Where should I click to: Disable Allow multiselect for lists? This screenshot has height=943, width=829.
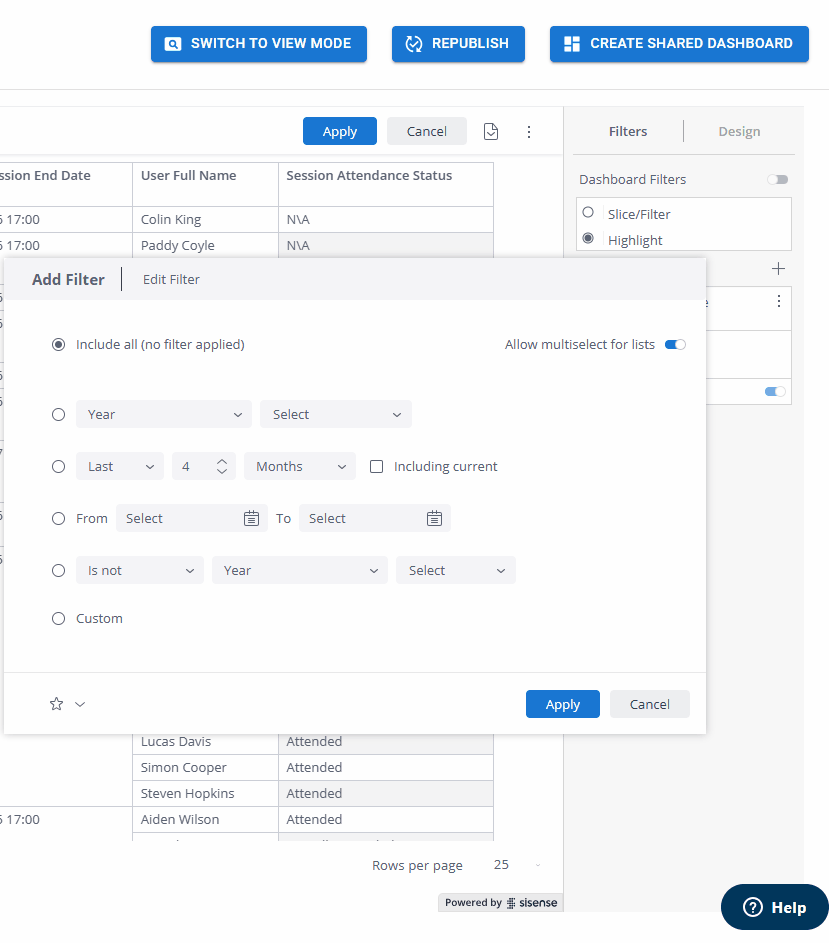coord(675,343)
